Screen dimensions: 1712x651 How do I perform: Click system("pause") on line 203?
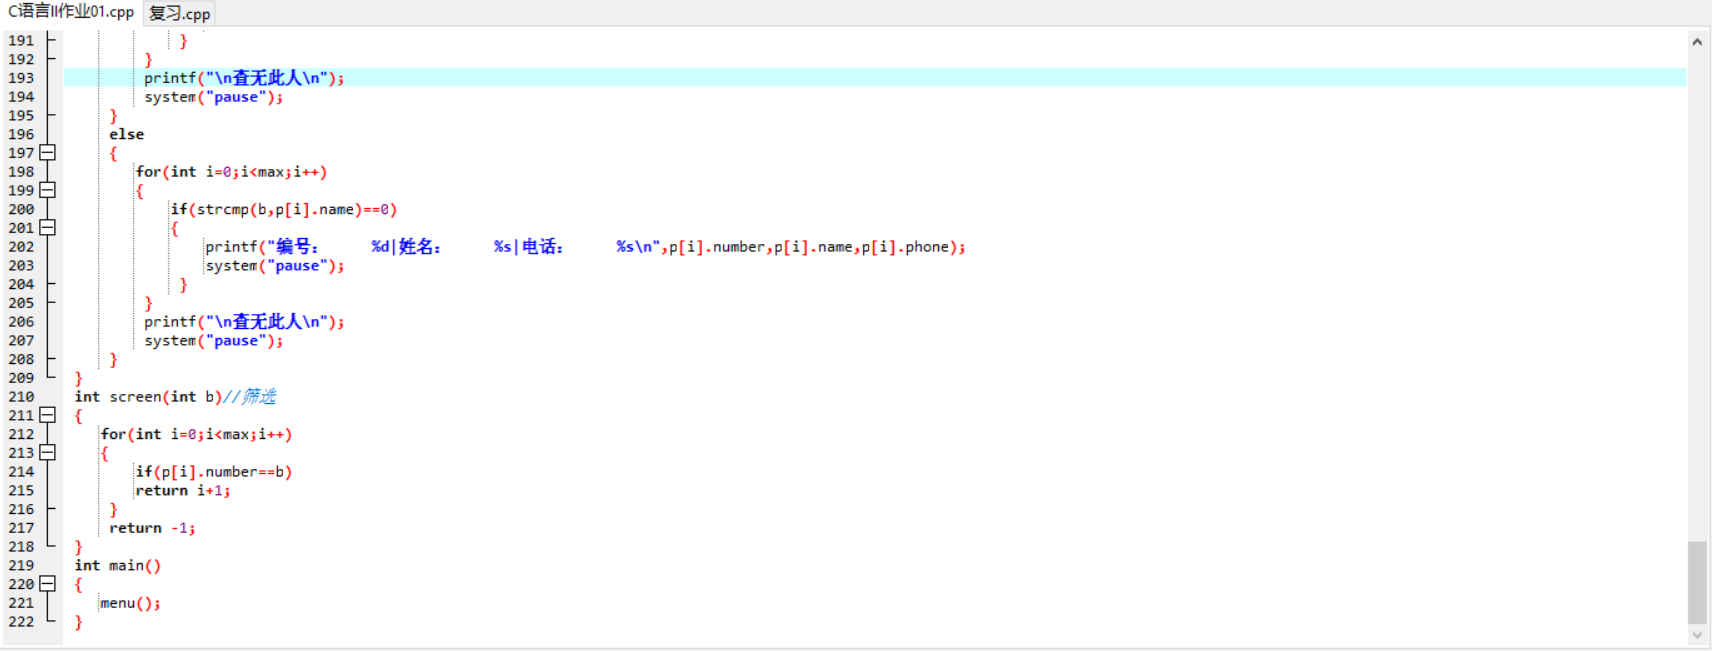pyautogui.click(x=275, y=266)
